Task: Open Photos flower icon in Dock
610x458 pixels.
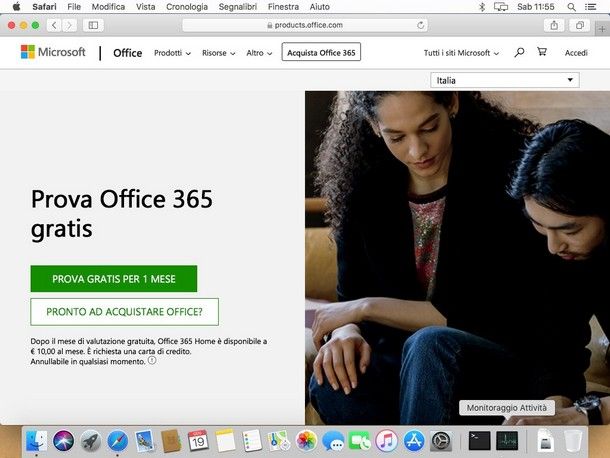Action: coord(306,440)
